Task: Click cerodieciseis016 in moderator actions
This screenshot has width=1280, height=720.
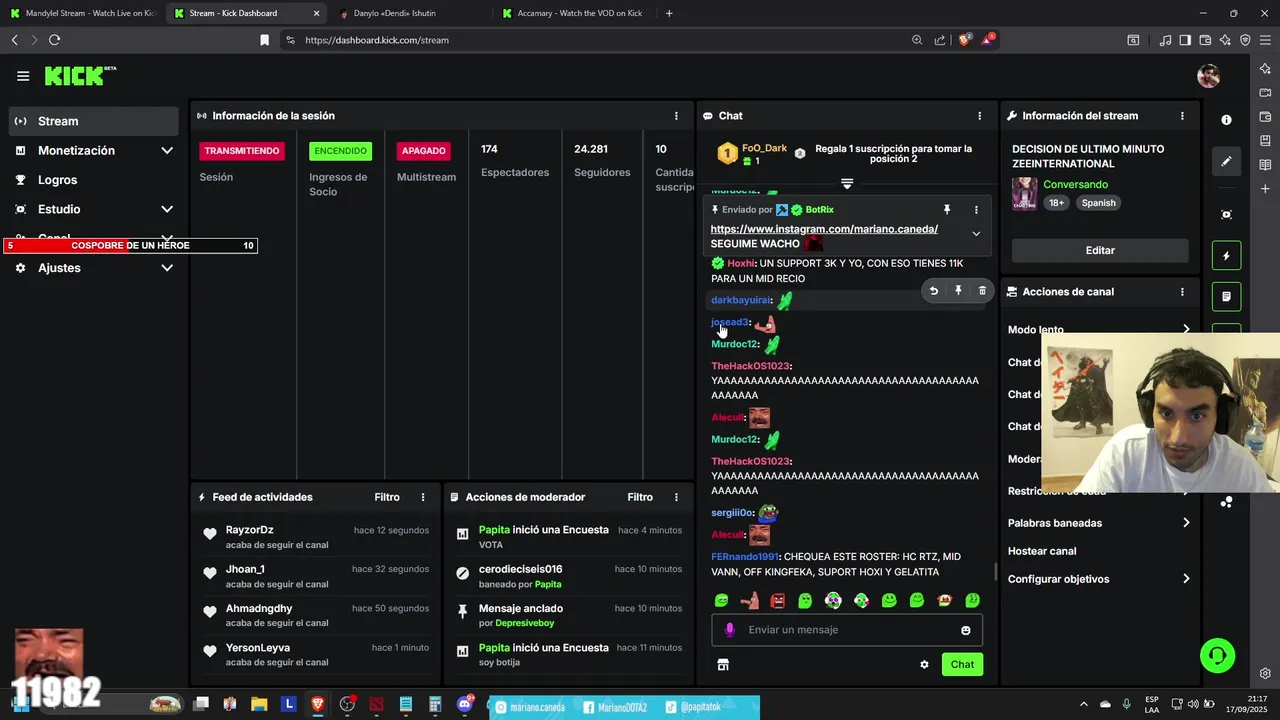Action: (x=520, y=569)
